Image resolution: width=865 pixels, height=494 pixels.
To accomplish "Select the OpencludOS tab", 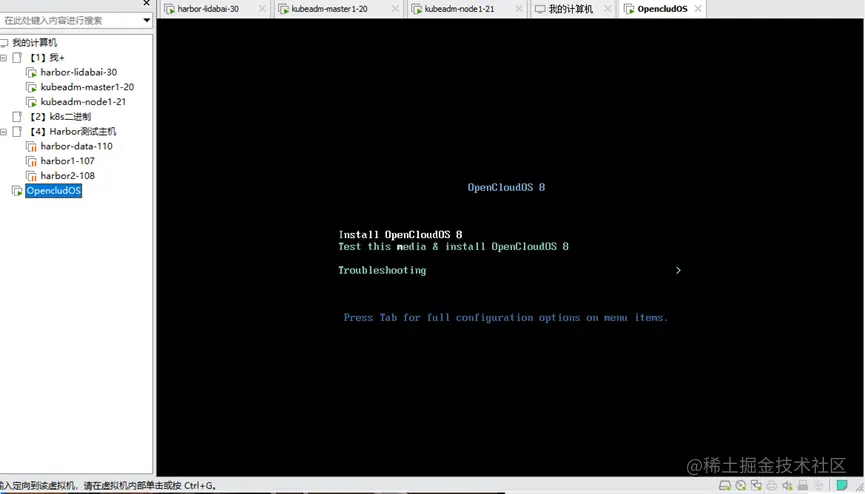I will [x=662, y=9].
